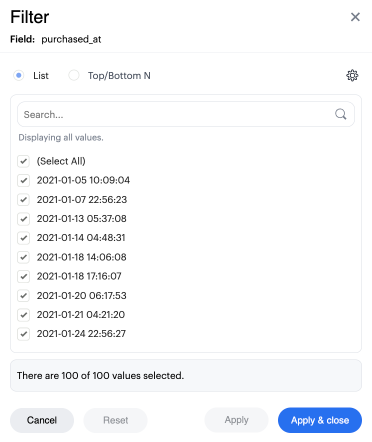Click the Apply button
Viewport: 372px width, 442px height.
click(236, 420)
